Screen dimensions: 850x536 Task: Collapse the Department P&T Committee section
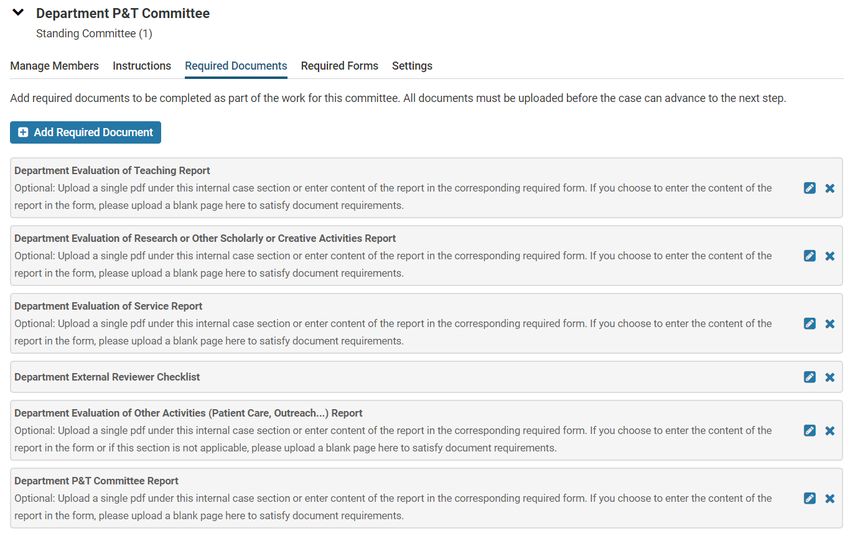[18, 12]
